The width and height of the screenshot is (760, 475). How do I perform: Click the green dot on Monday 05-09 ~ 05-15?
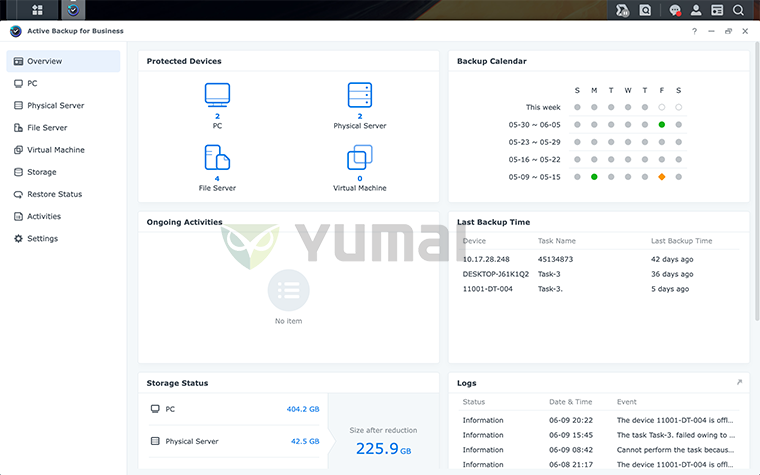[x=594, y=177]
